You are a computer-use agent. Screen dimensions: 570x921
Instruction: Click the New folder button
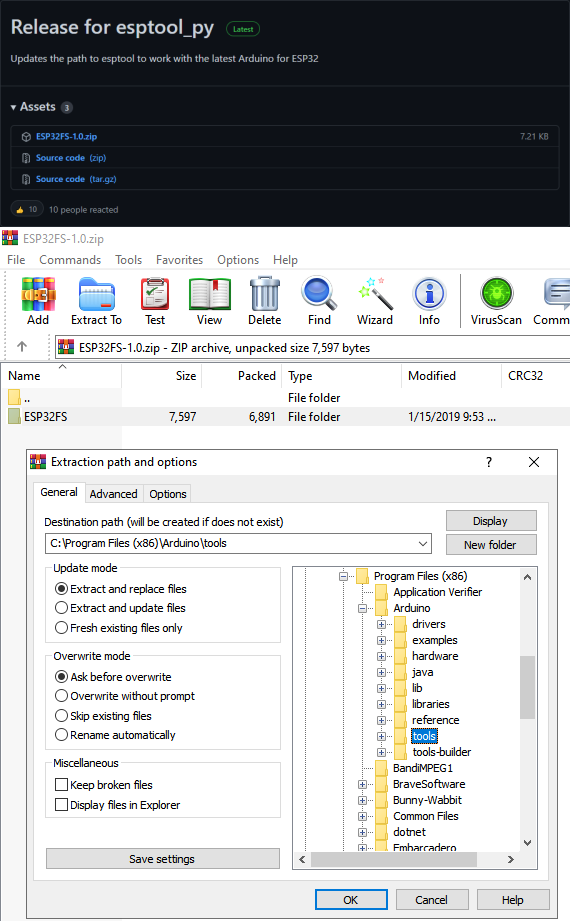(x=491, y=544)
